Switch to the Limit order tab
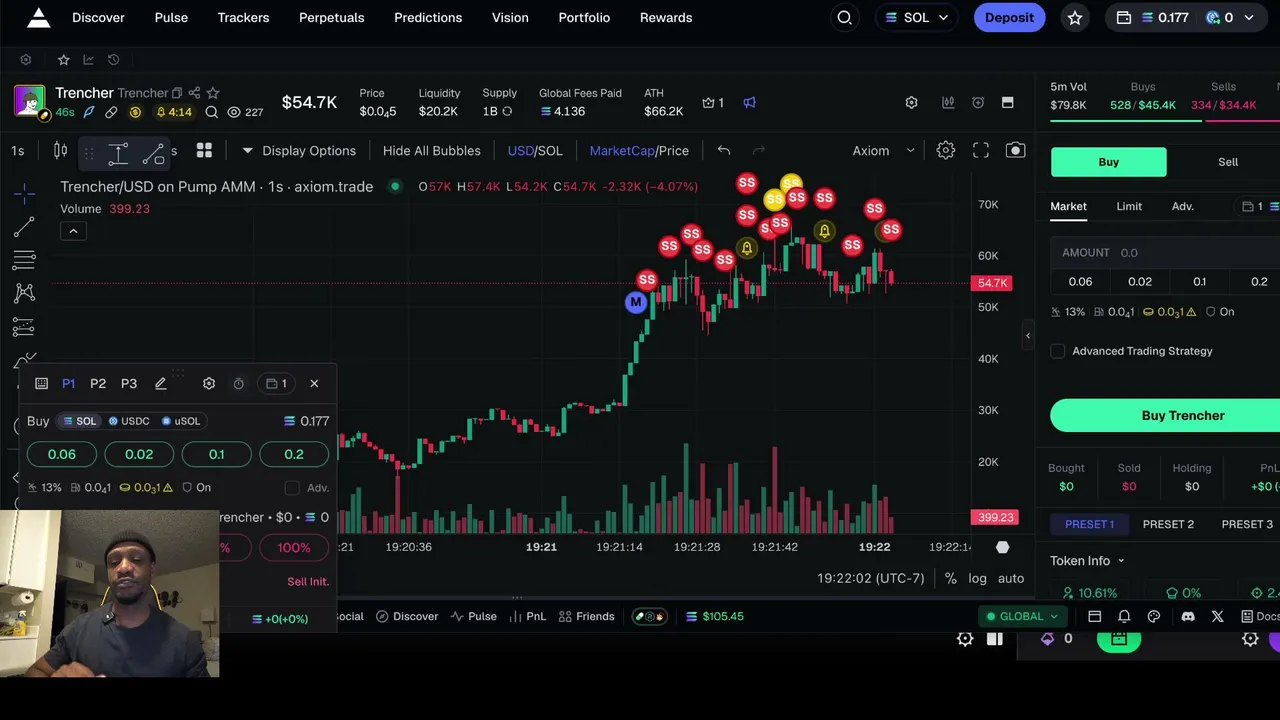 1129,206
